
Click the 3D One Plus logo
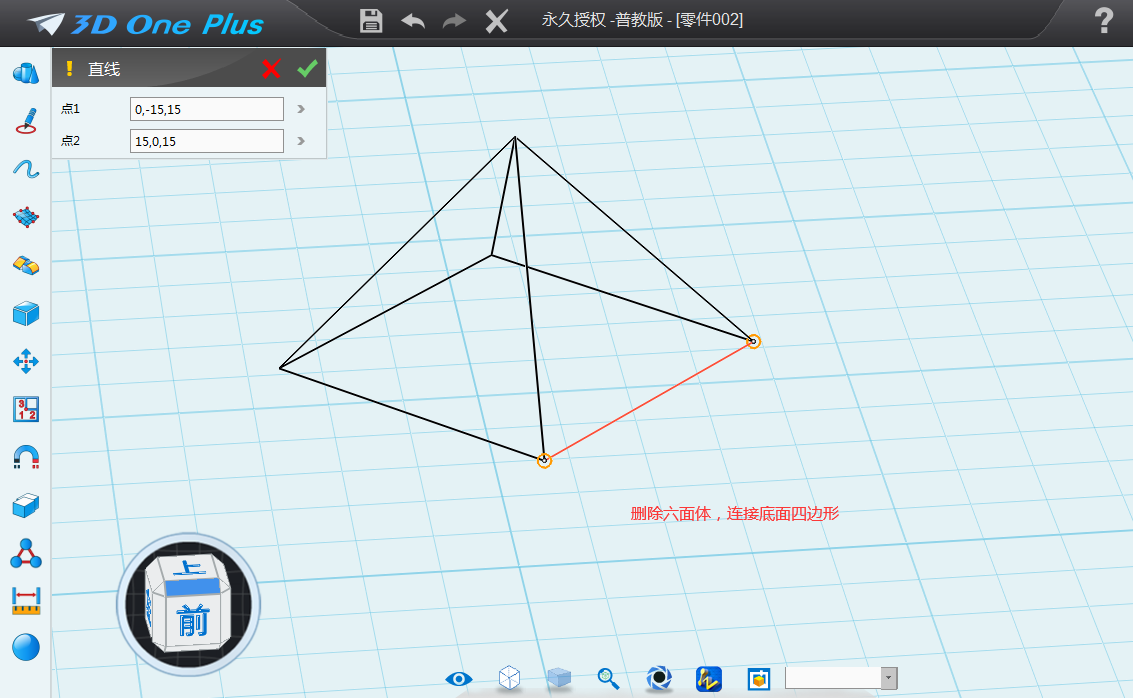147,24
